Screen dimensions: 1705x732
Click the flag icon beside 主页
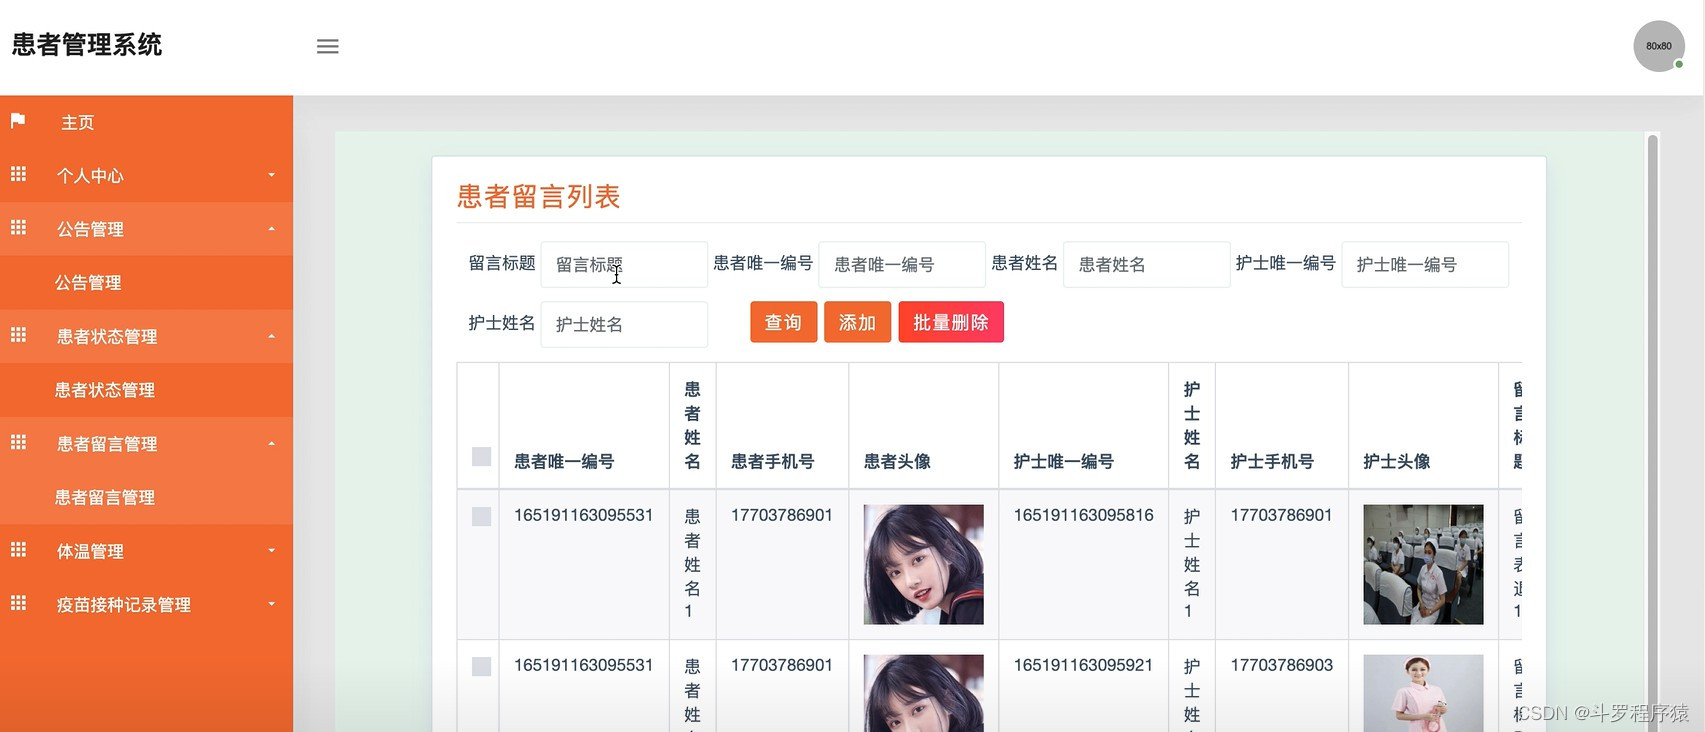tap(18, 121)
